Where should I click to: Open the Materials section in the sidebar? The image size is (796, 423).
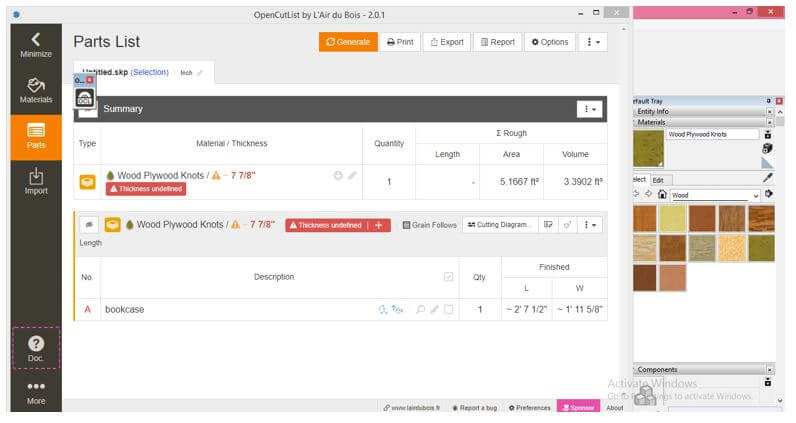[36, 90]
